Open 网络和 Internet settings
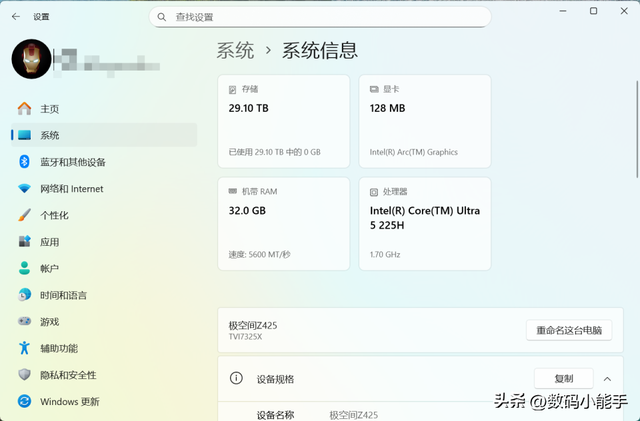640x421 pixels. click(x=71, y=189)
